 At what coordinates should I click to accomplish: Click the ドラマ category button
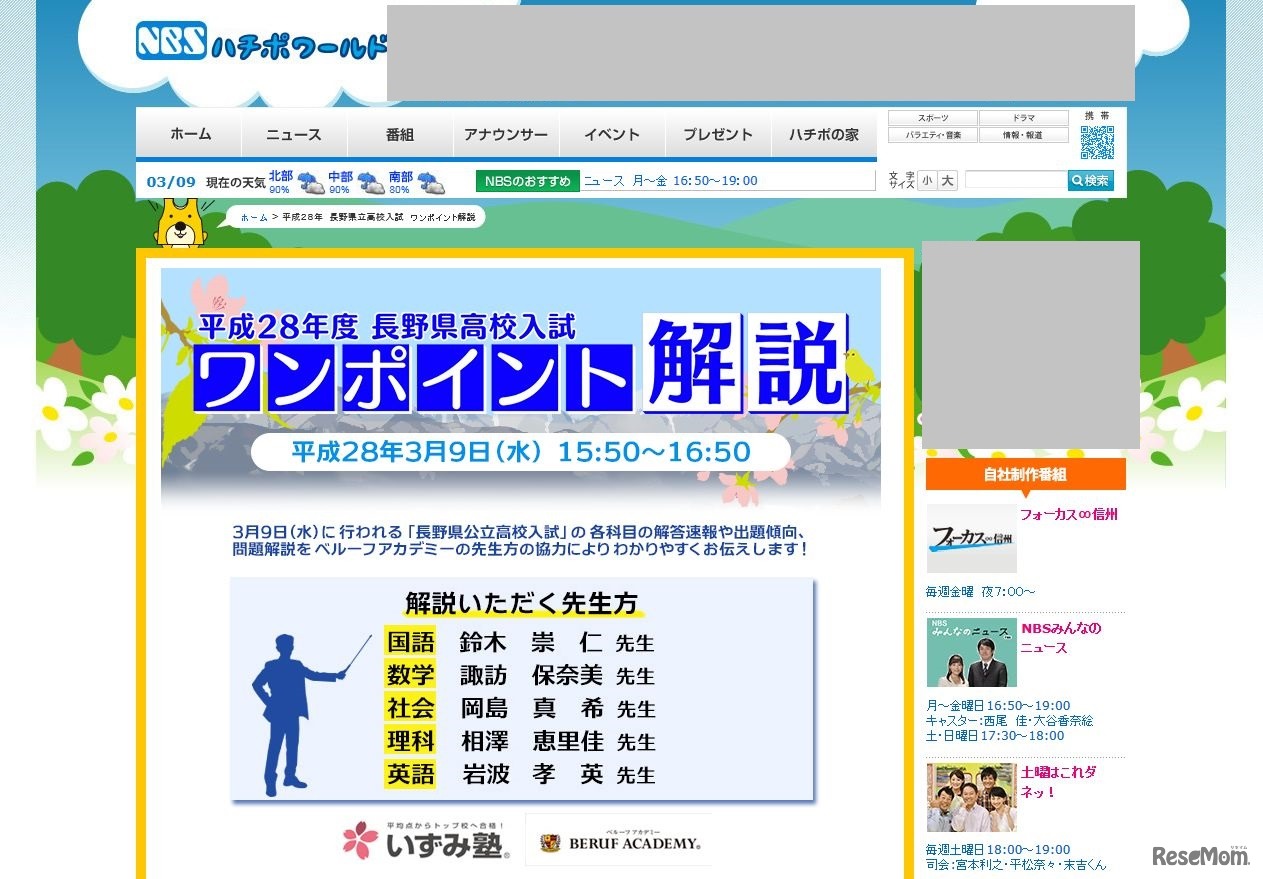pos(1022,117)
